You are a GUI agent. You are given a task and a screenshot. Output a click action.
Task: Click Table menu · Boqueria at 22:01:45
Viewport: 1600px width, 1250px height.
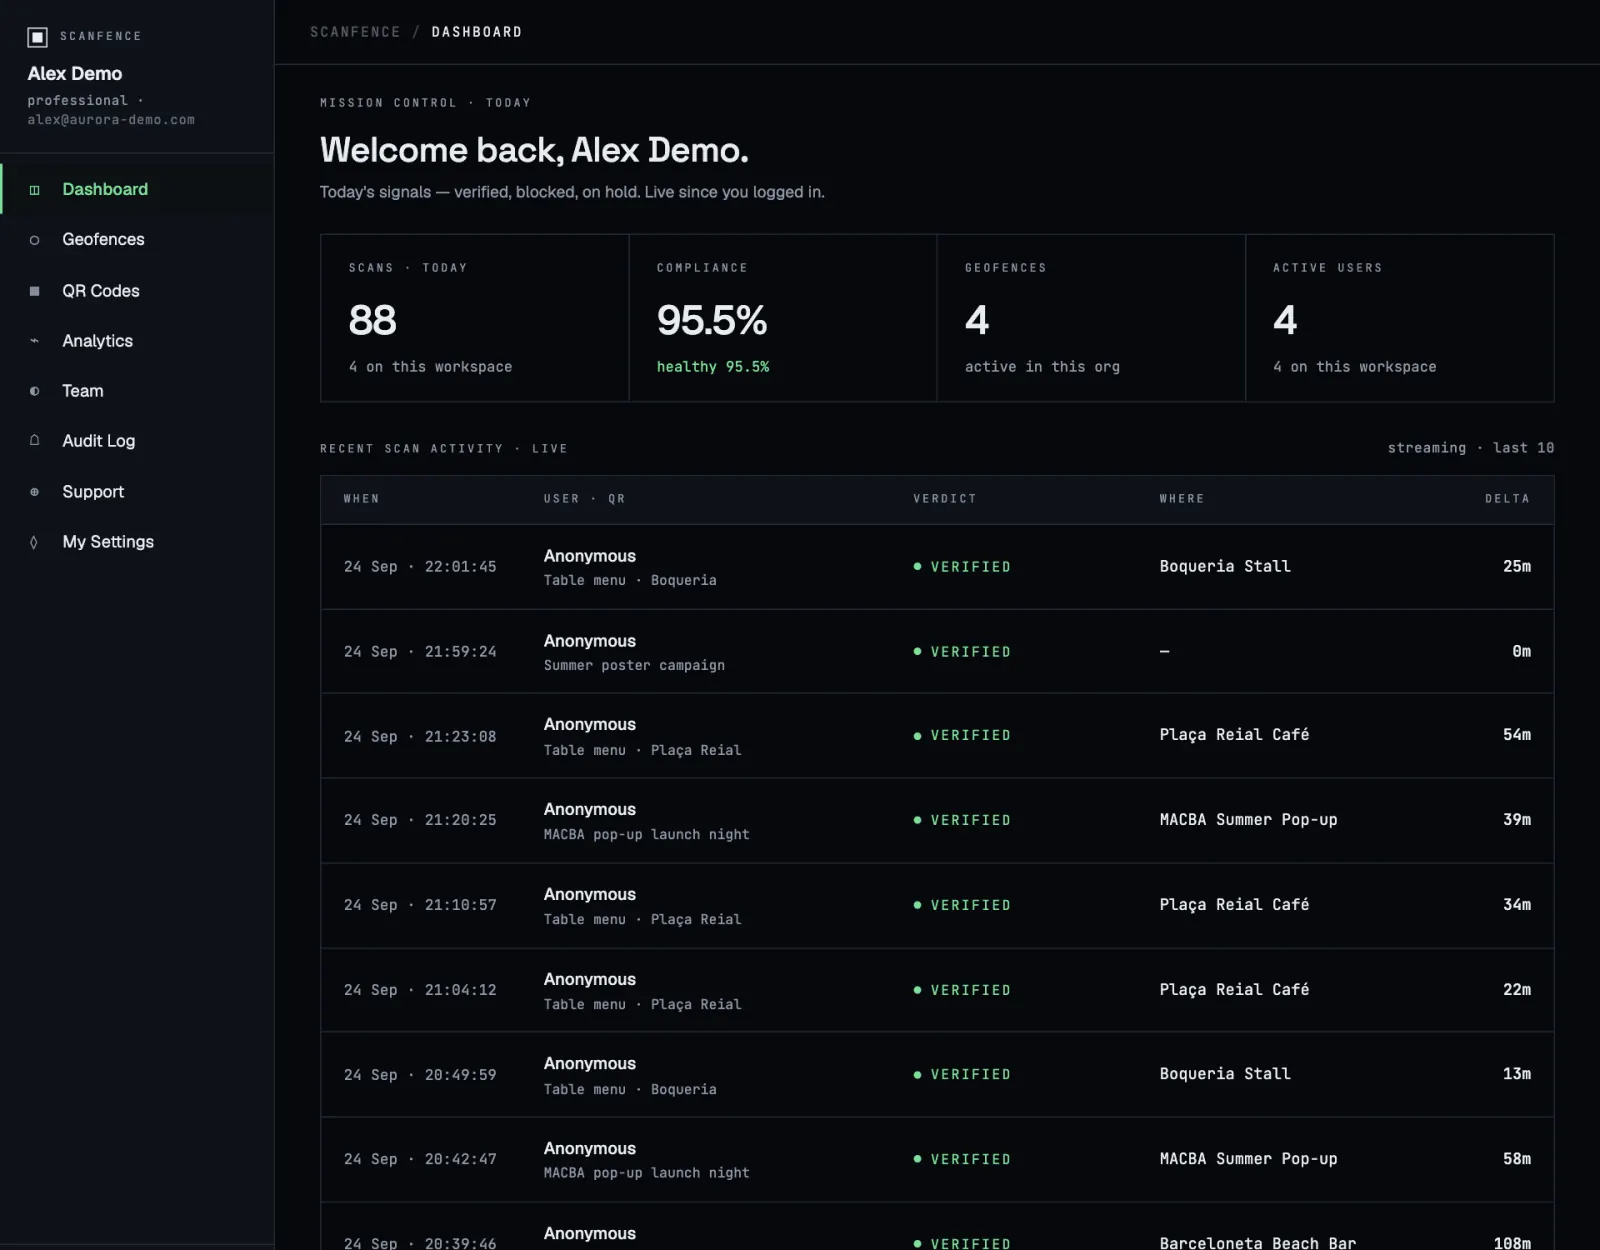[630, 581]
